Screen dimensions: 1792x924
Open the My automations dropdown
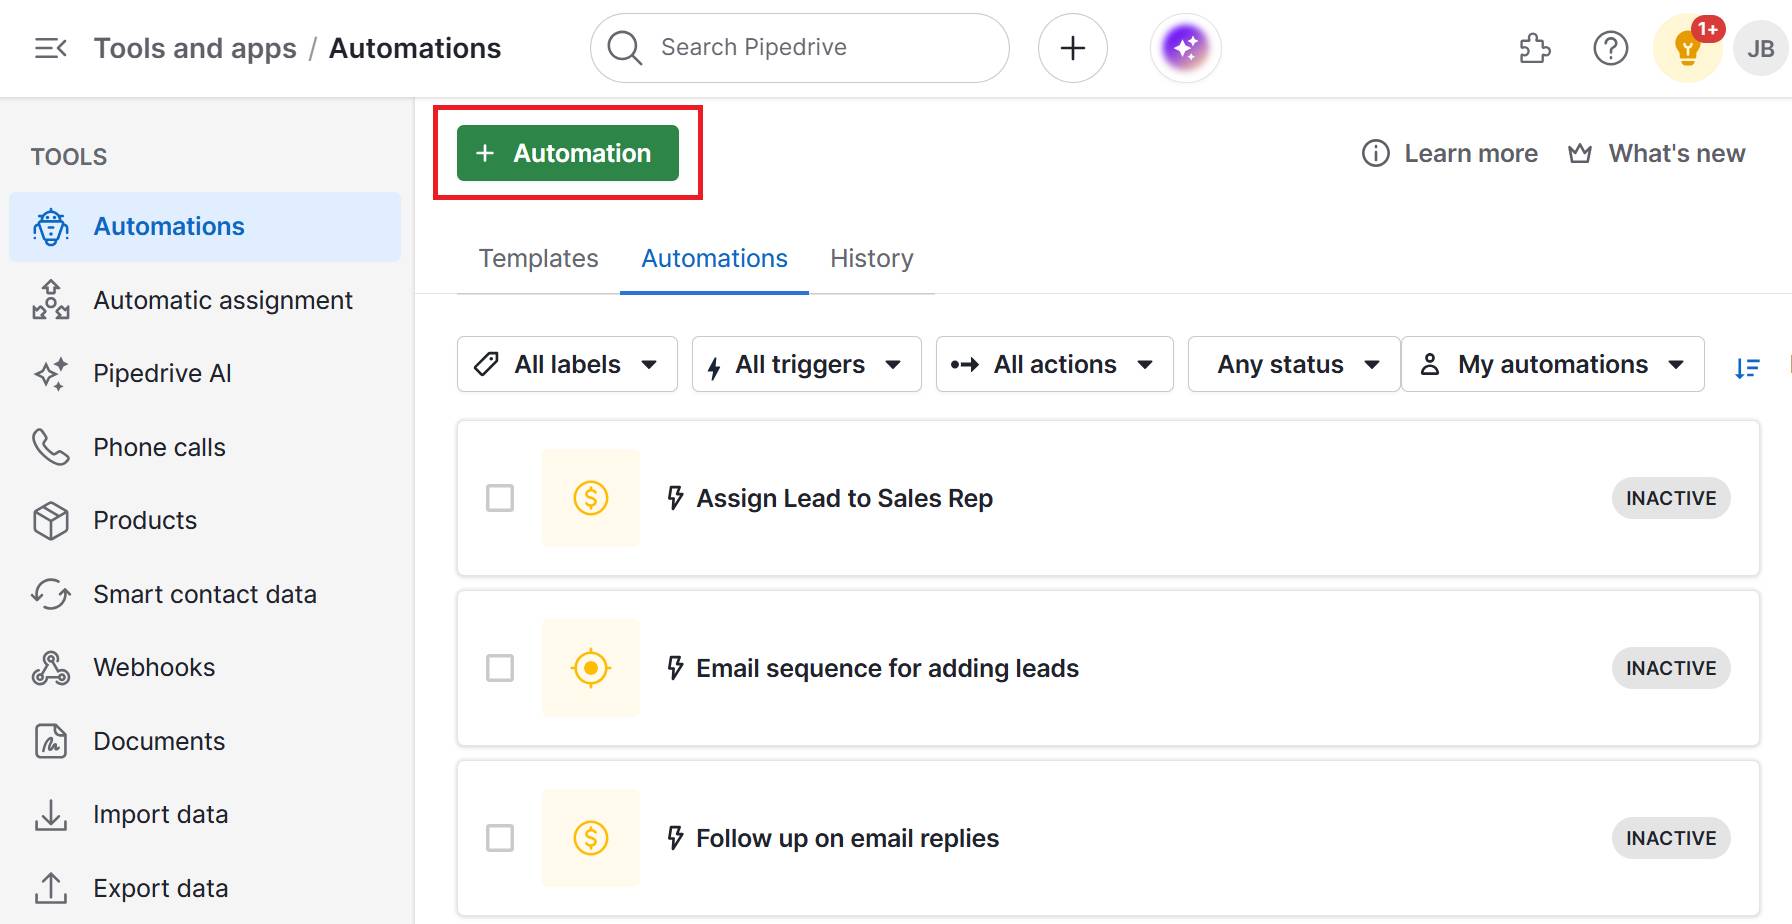(1552, 364)
